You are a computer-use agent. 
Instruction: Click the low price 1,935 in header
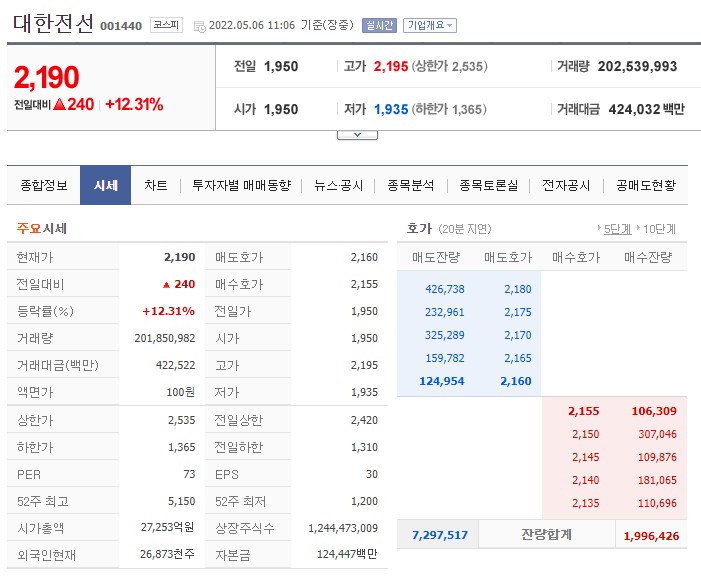point(391,109)
